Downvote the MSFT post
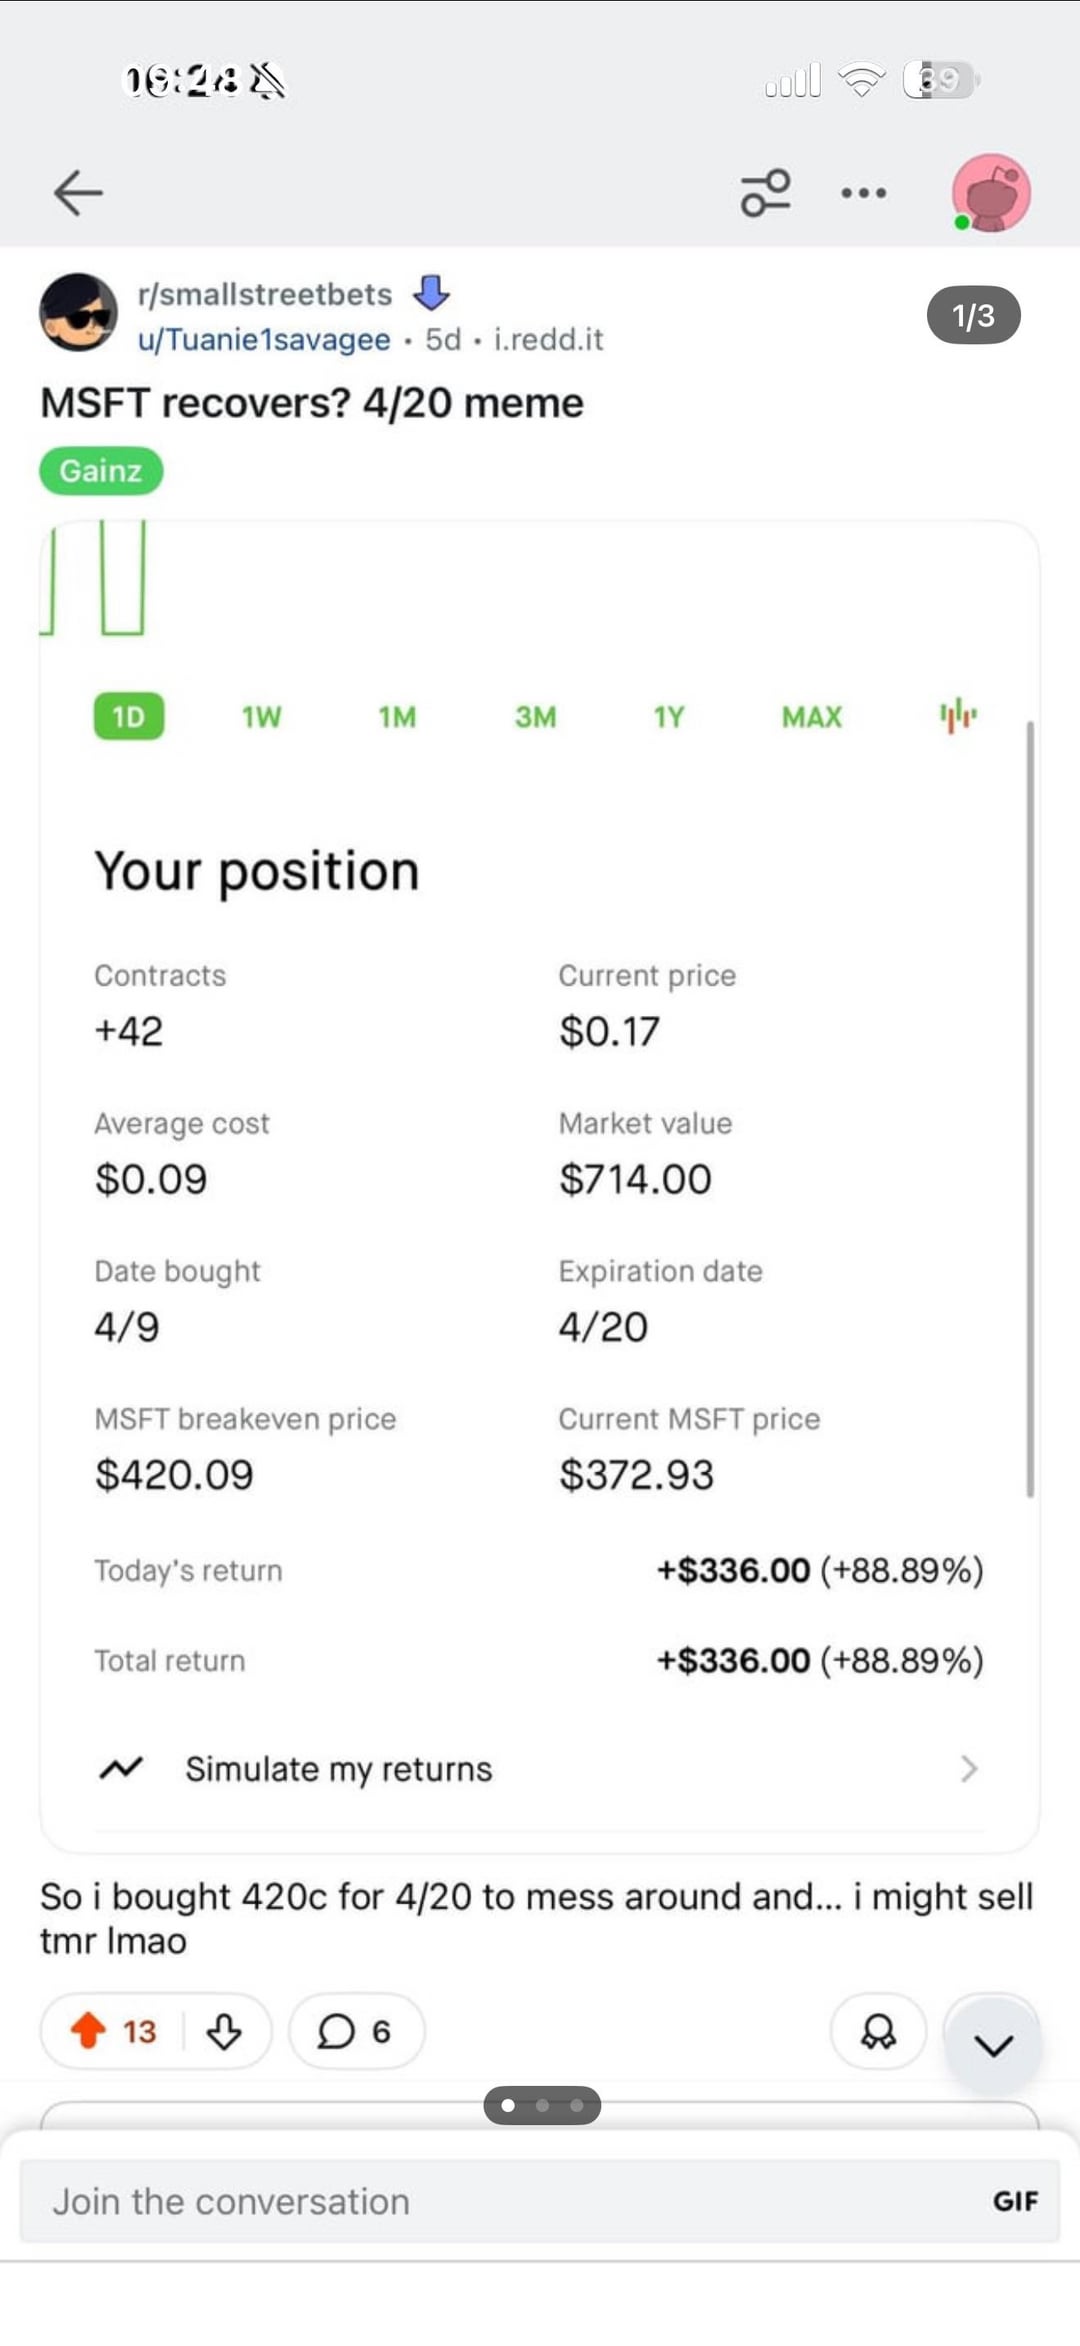The width and height of the screenshot is (1080, 2346). (x=223, y=2031)
